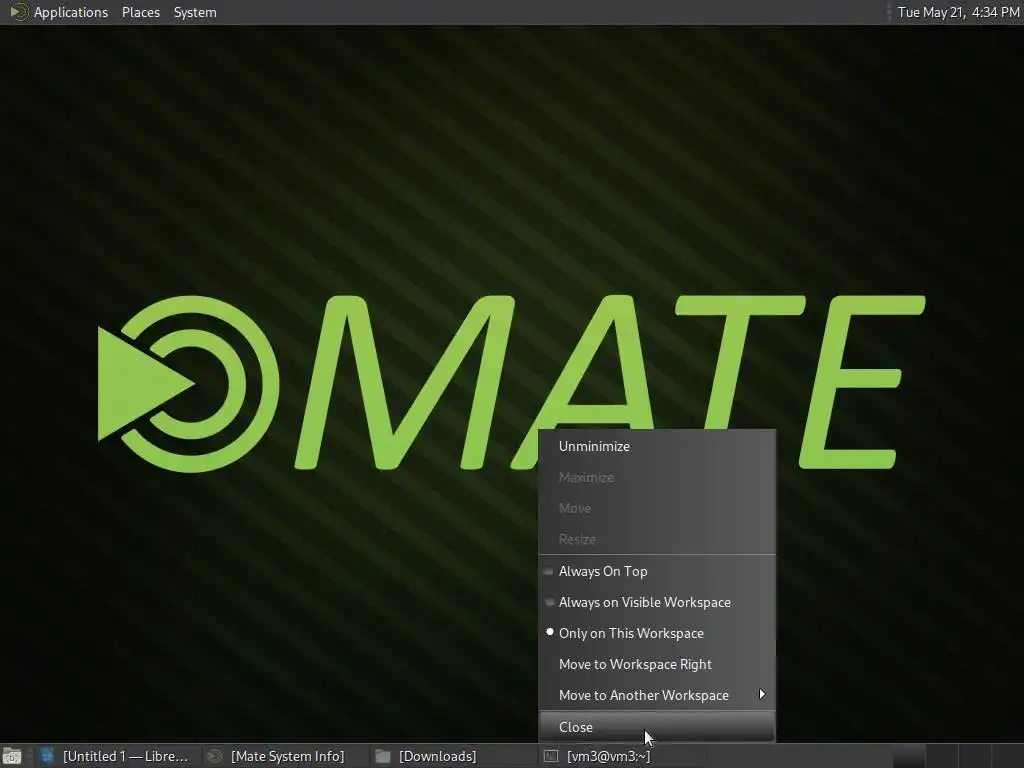
Task: Click the MATE logo icon in top panel
Action: (x=18, y=12)
